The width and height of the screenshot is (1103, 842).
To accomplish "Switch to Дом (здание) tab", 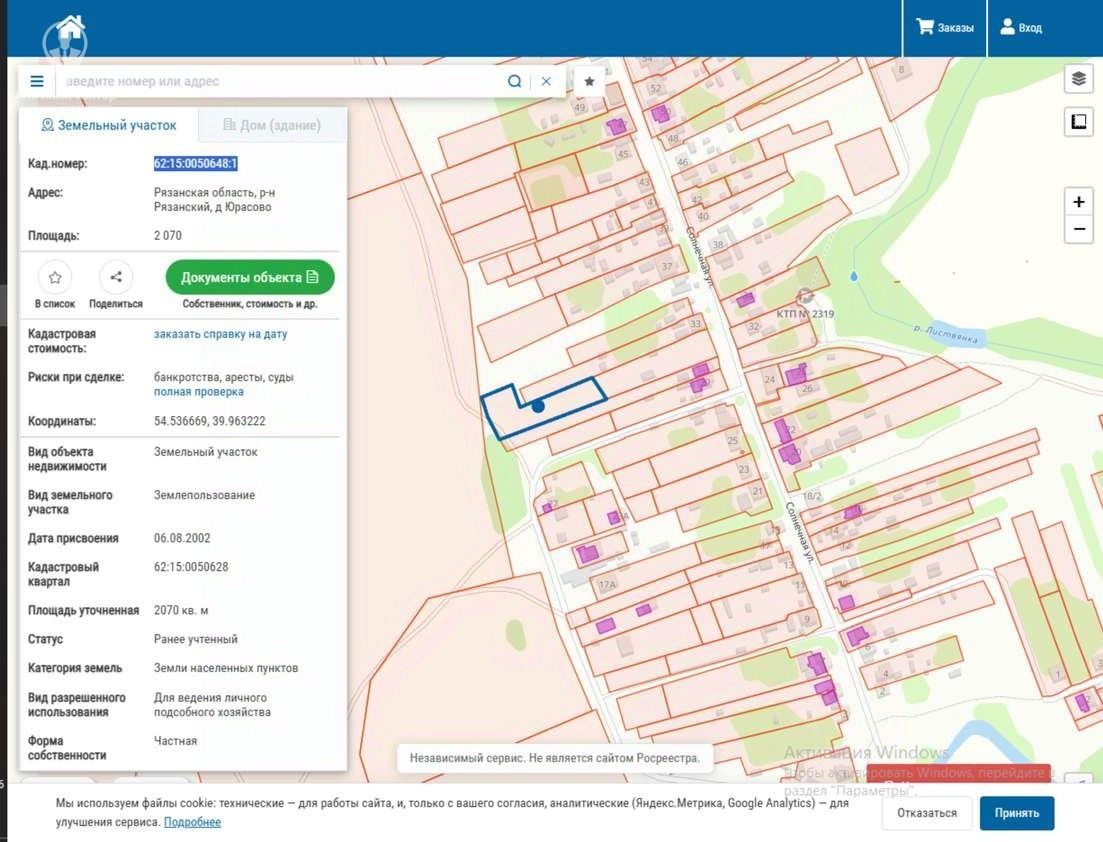I will click(272, 125).
